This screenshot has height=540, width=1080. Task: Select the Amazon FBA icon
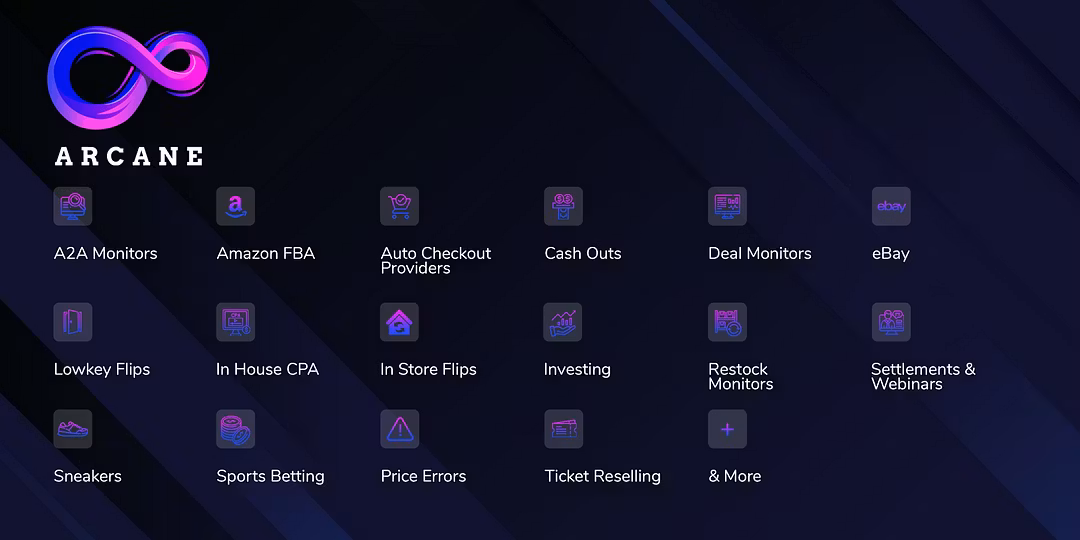[x=236, y=207]
